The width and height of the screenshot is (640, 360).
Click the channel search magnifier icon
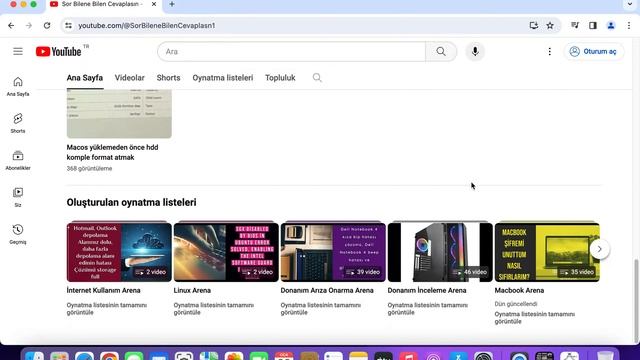317,78
